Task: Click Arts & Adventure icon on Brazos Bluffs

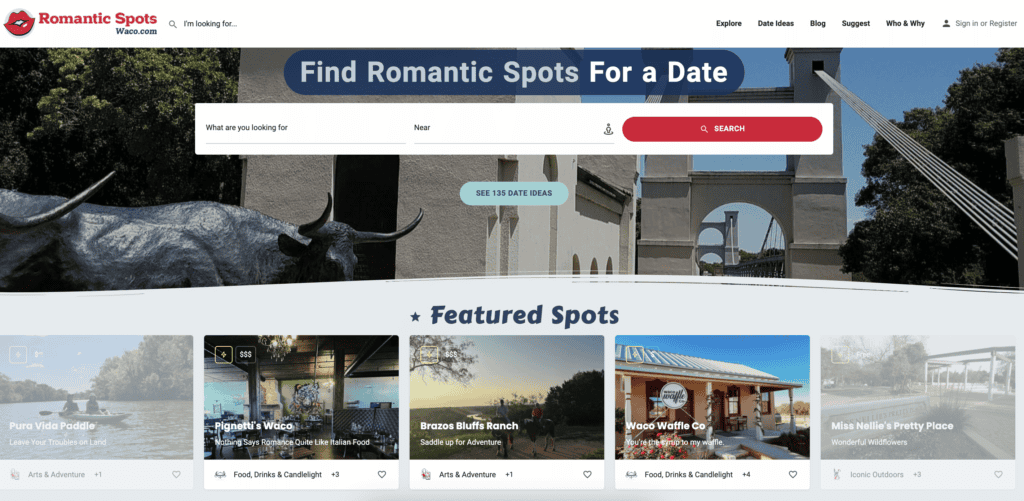Action: click(427, 474)
